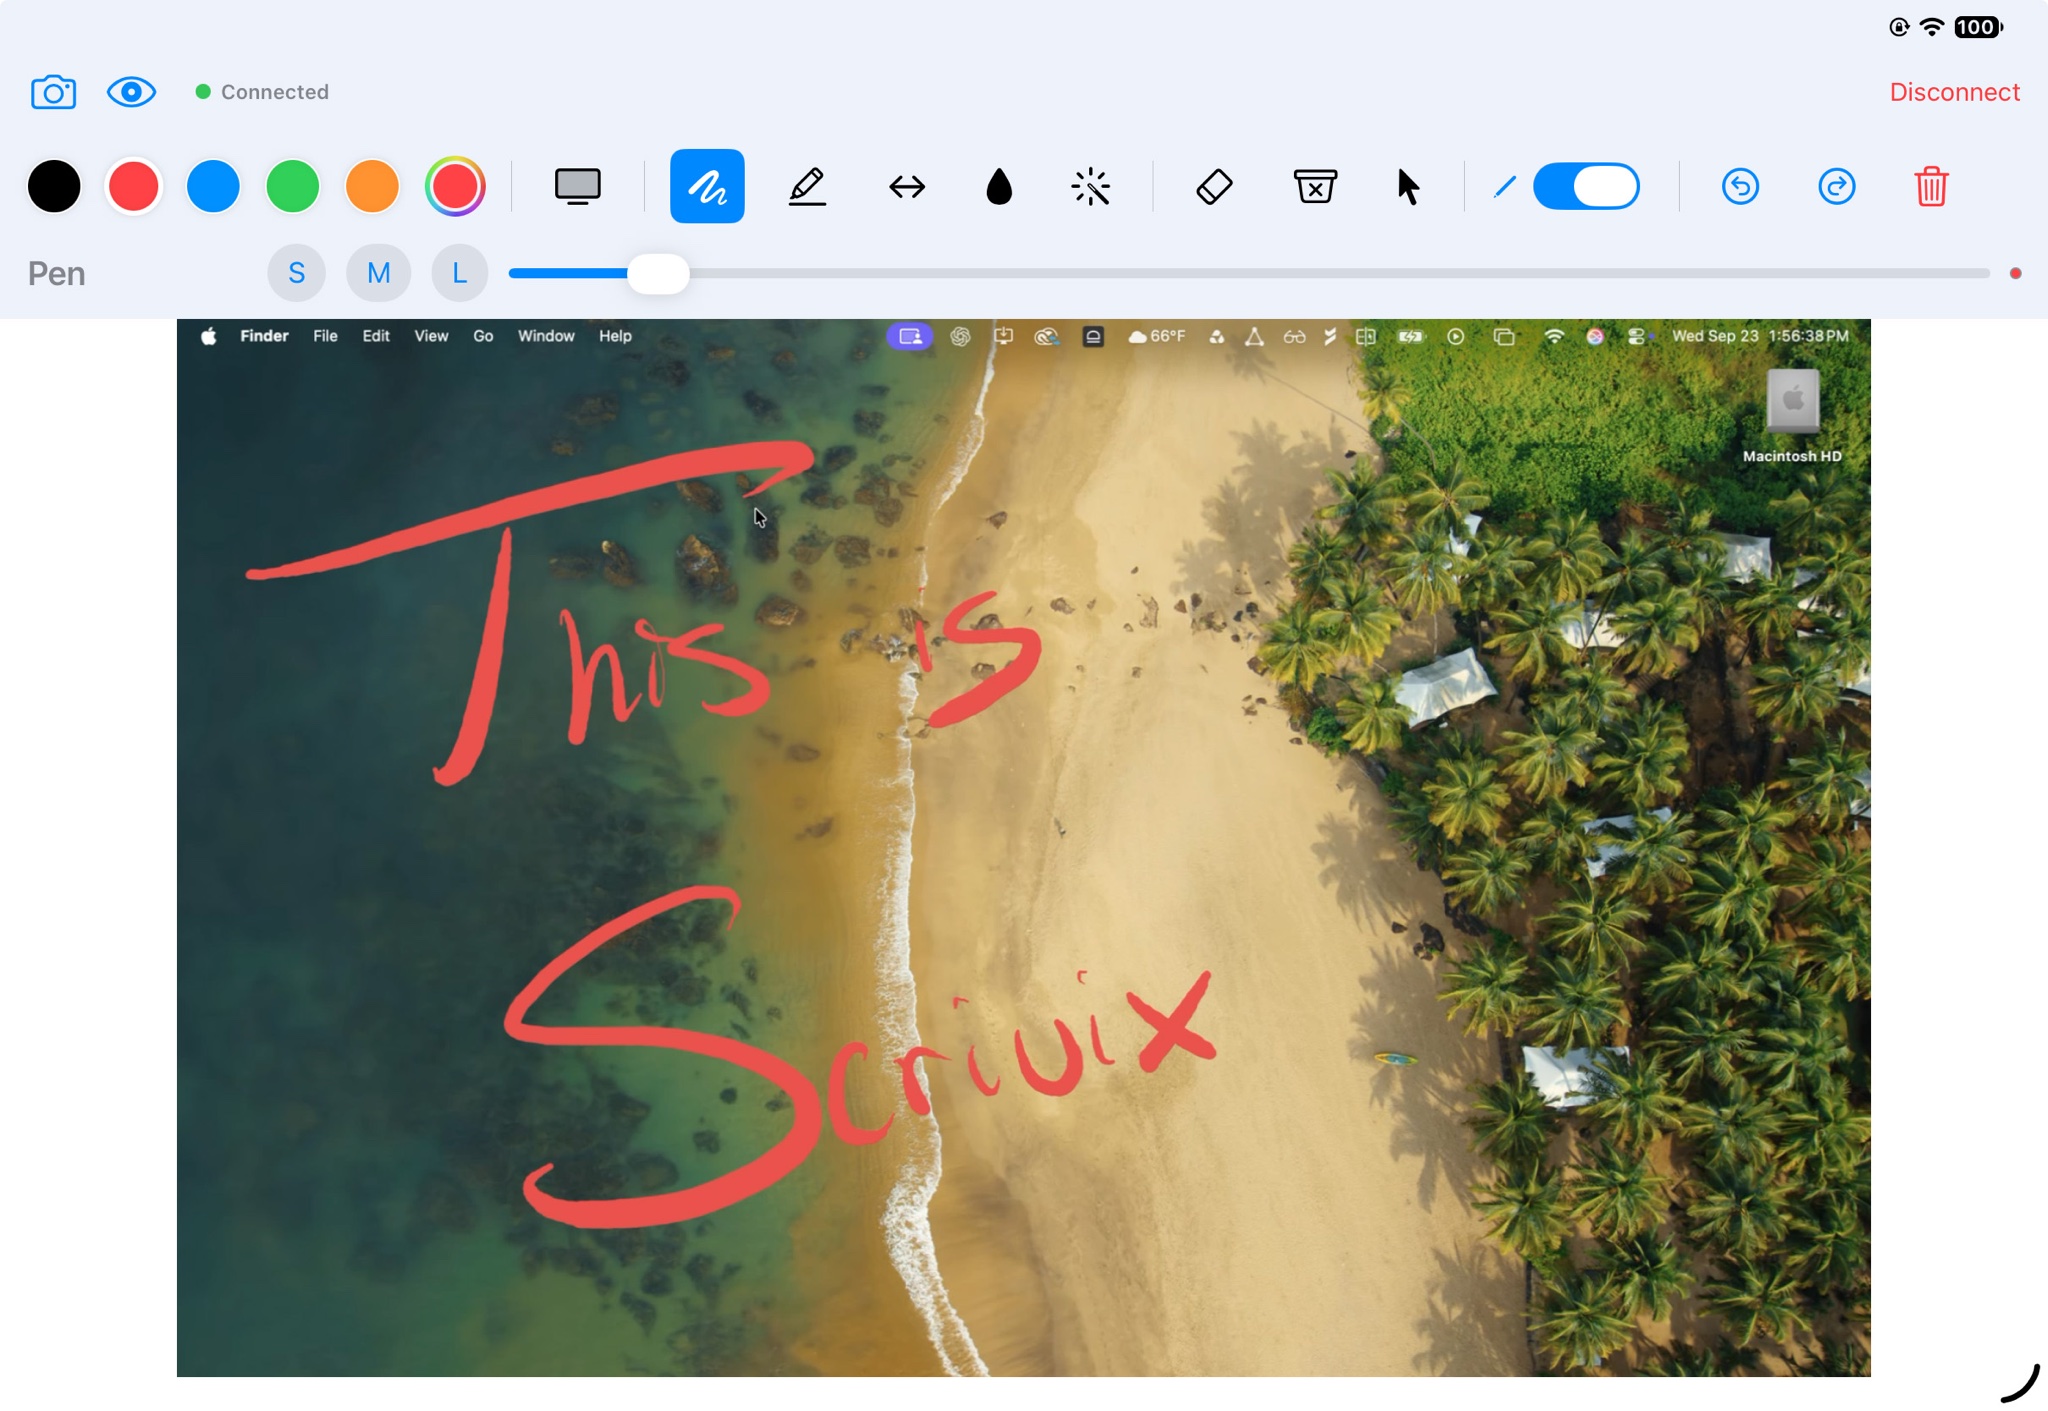Click the Control Center menu bar icon
2048x1411 pixels.
1636,336
